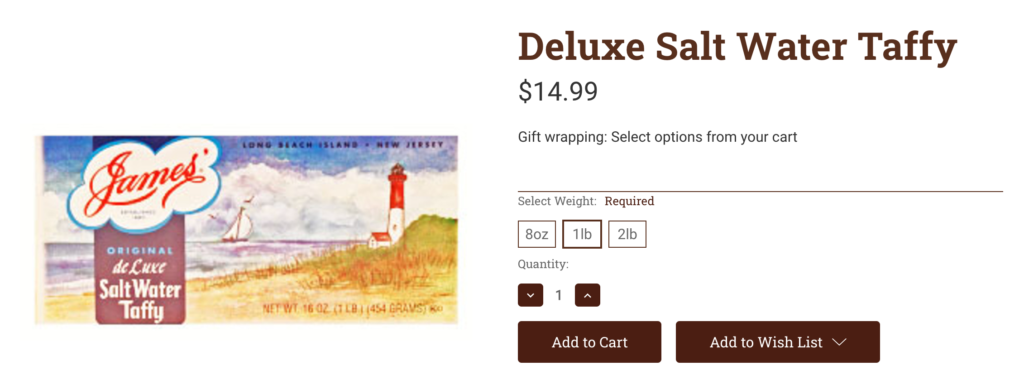Screen dimensions: 1024x375
Task: Open the taffy box product image
Action: 247,230
